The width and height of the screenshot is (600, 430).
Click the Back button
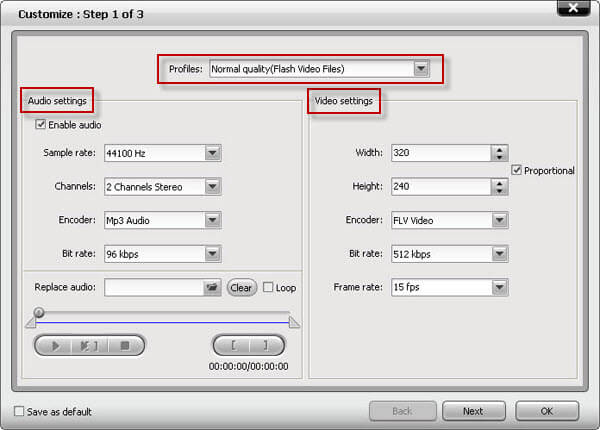403,411
